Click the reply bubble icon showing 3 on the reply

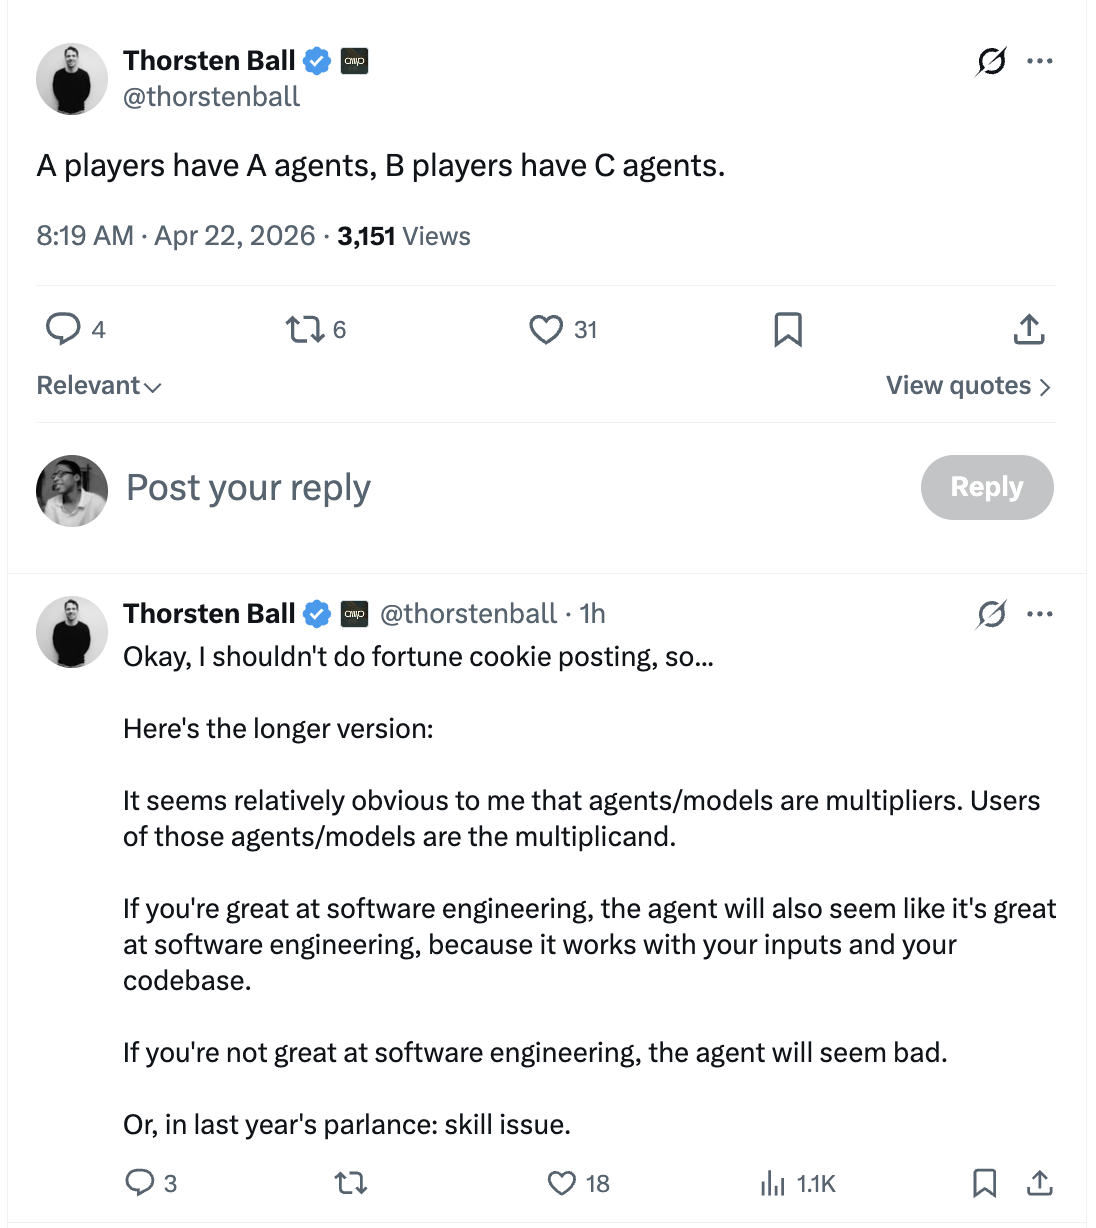(x=141, y=1183)
